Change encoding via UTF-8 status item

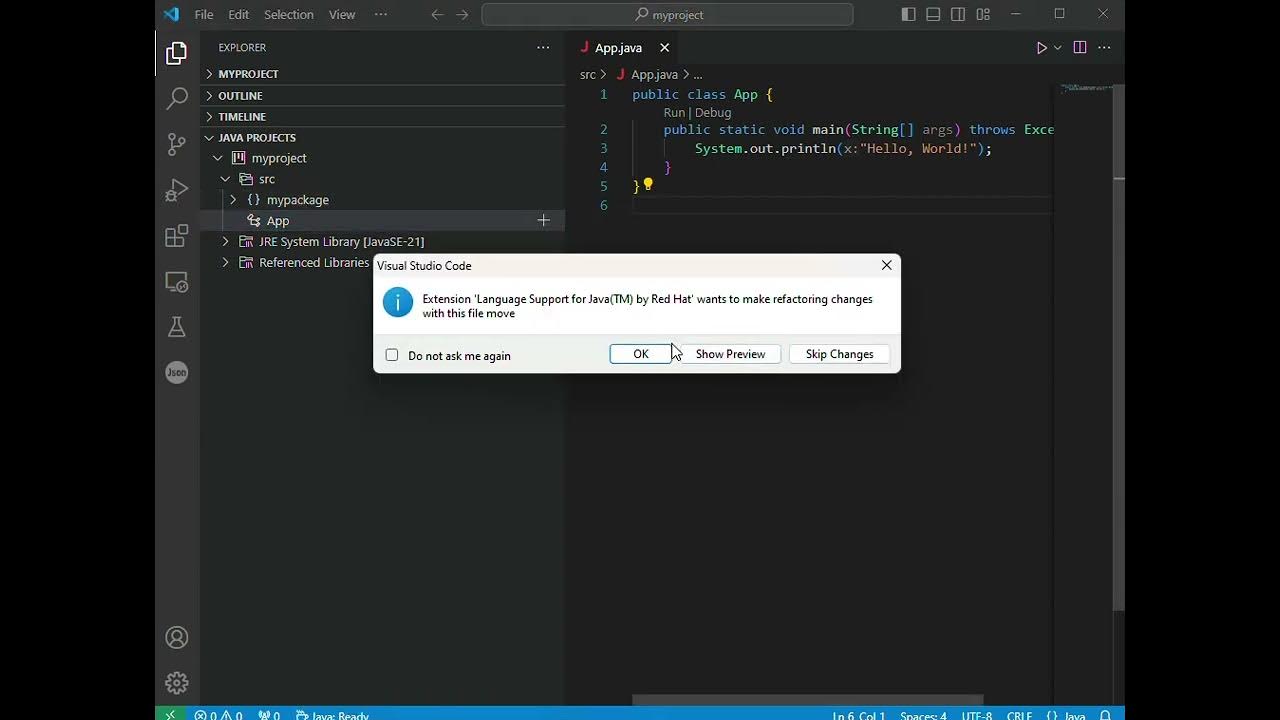pyautogui.click(x=977, y=715)
